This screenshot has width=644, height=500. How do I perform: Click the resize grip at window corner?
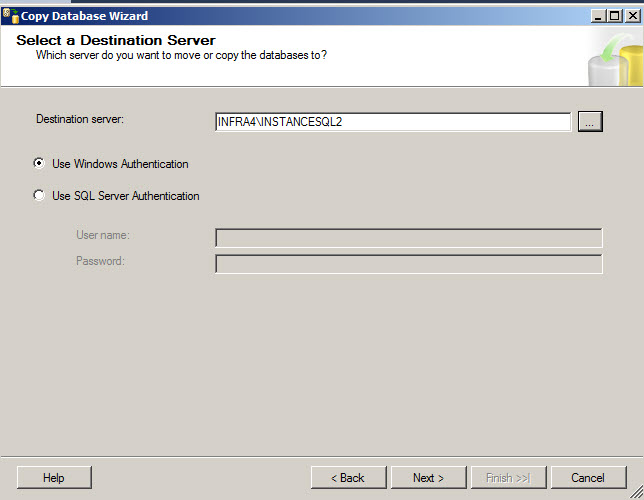click(637, 493)
